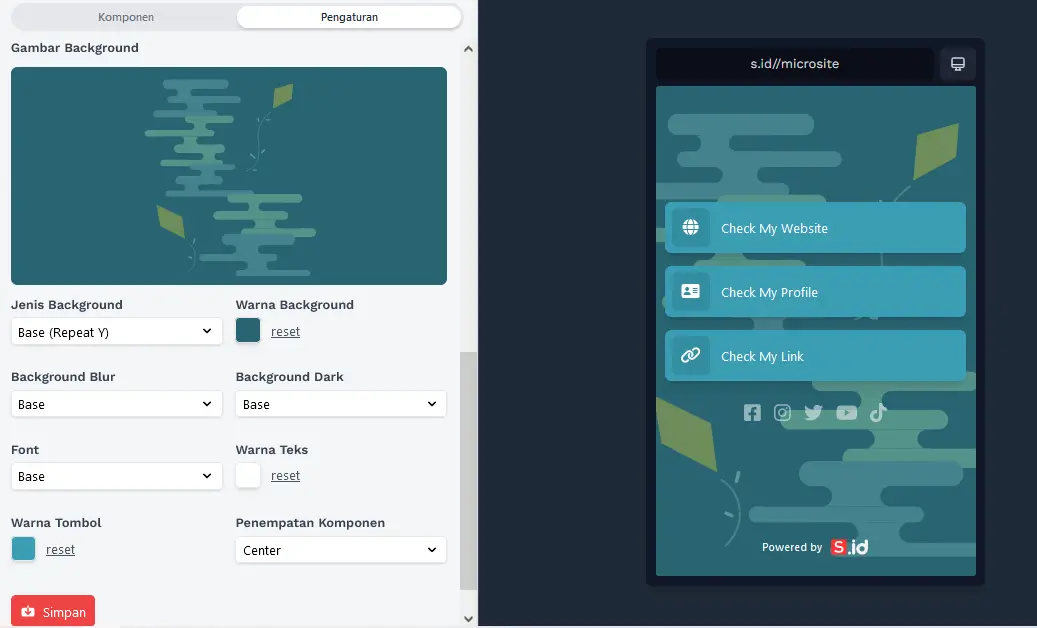Image resolution: width=1037 pixels, height=628 pixels.
Task: Open the Jenis Background dropdown
Action: click(116, 332)
